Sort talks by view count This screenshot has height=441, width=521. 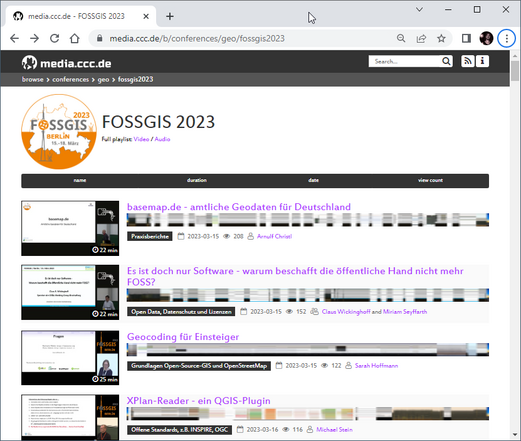coord(430,180)
